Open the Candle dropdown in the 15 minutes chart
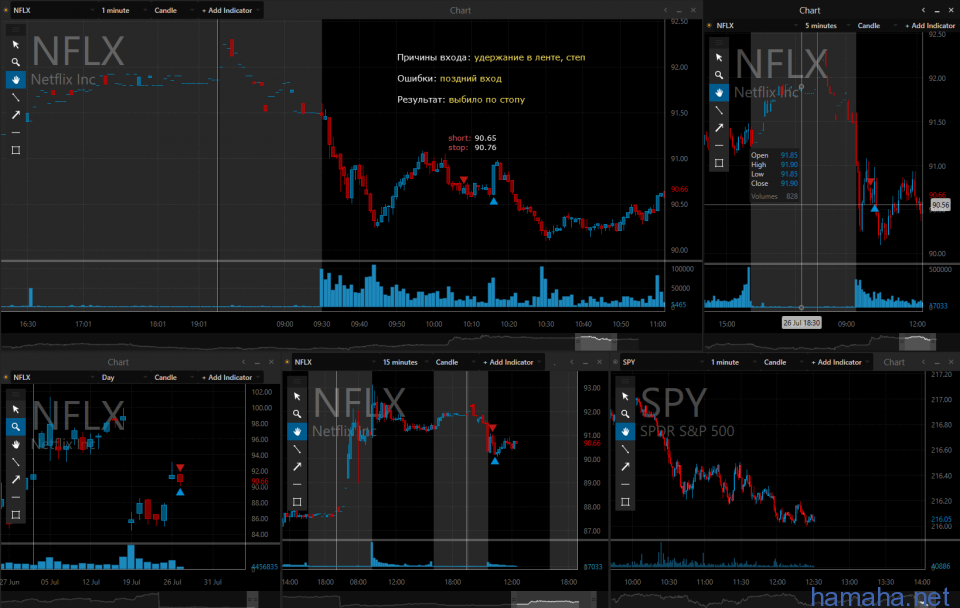Image resolution: width=960 pixels, height=608 pixels. tap(455, 362)
